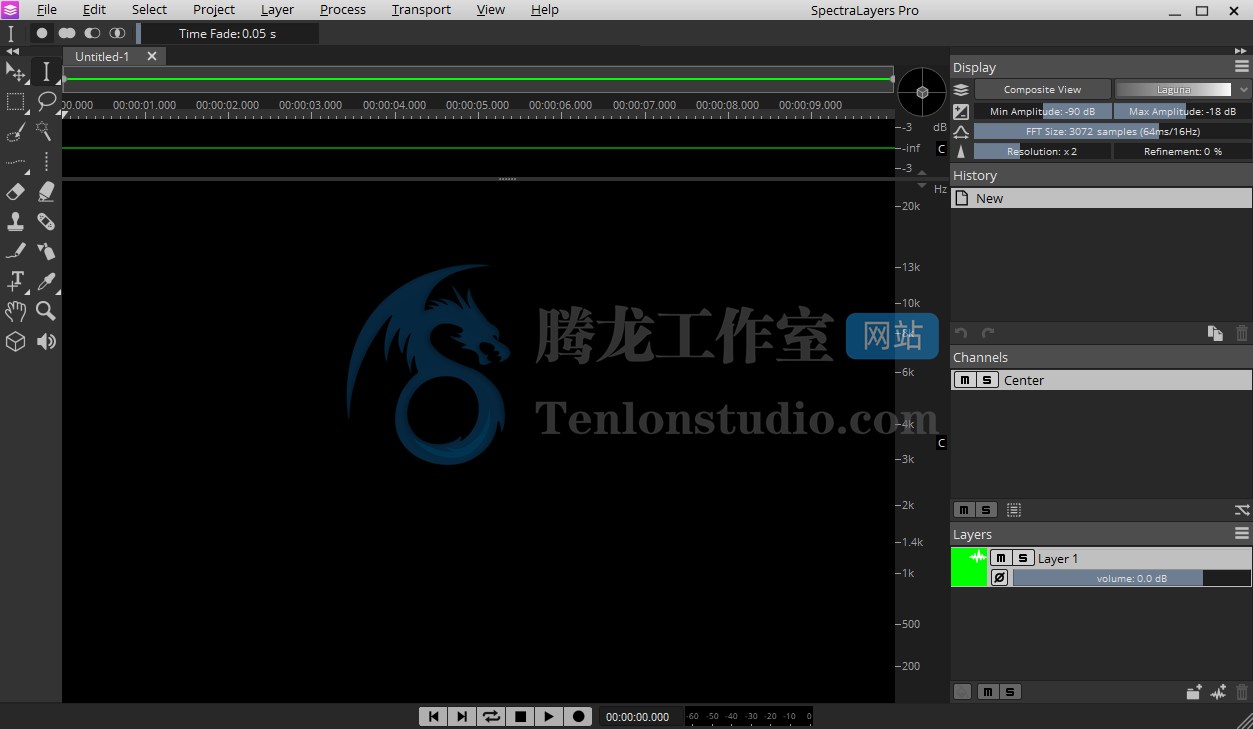
Task: Toggle phase inversion on Layer 1
Action: click(999, 578)
